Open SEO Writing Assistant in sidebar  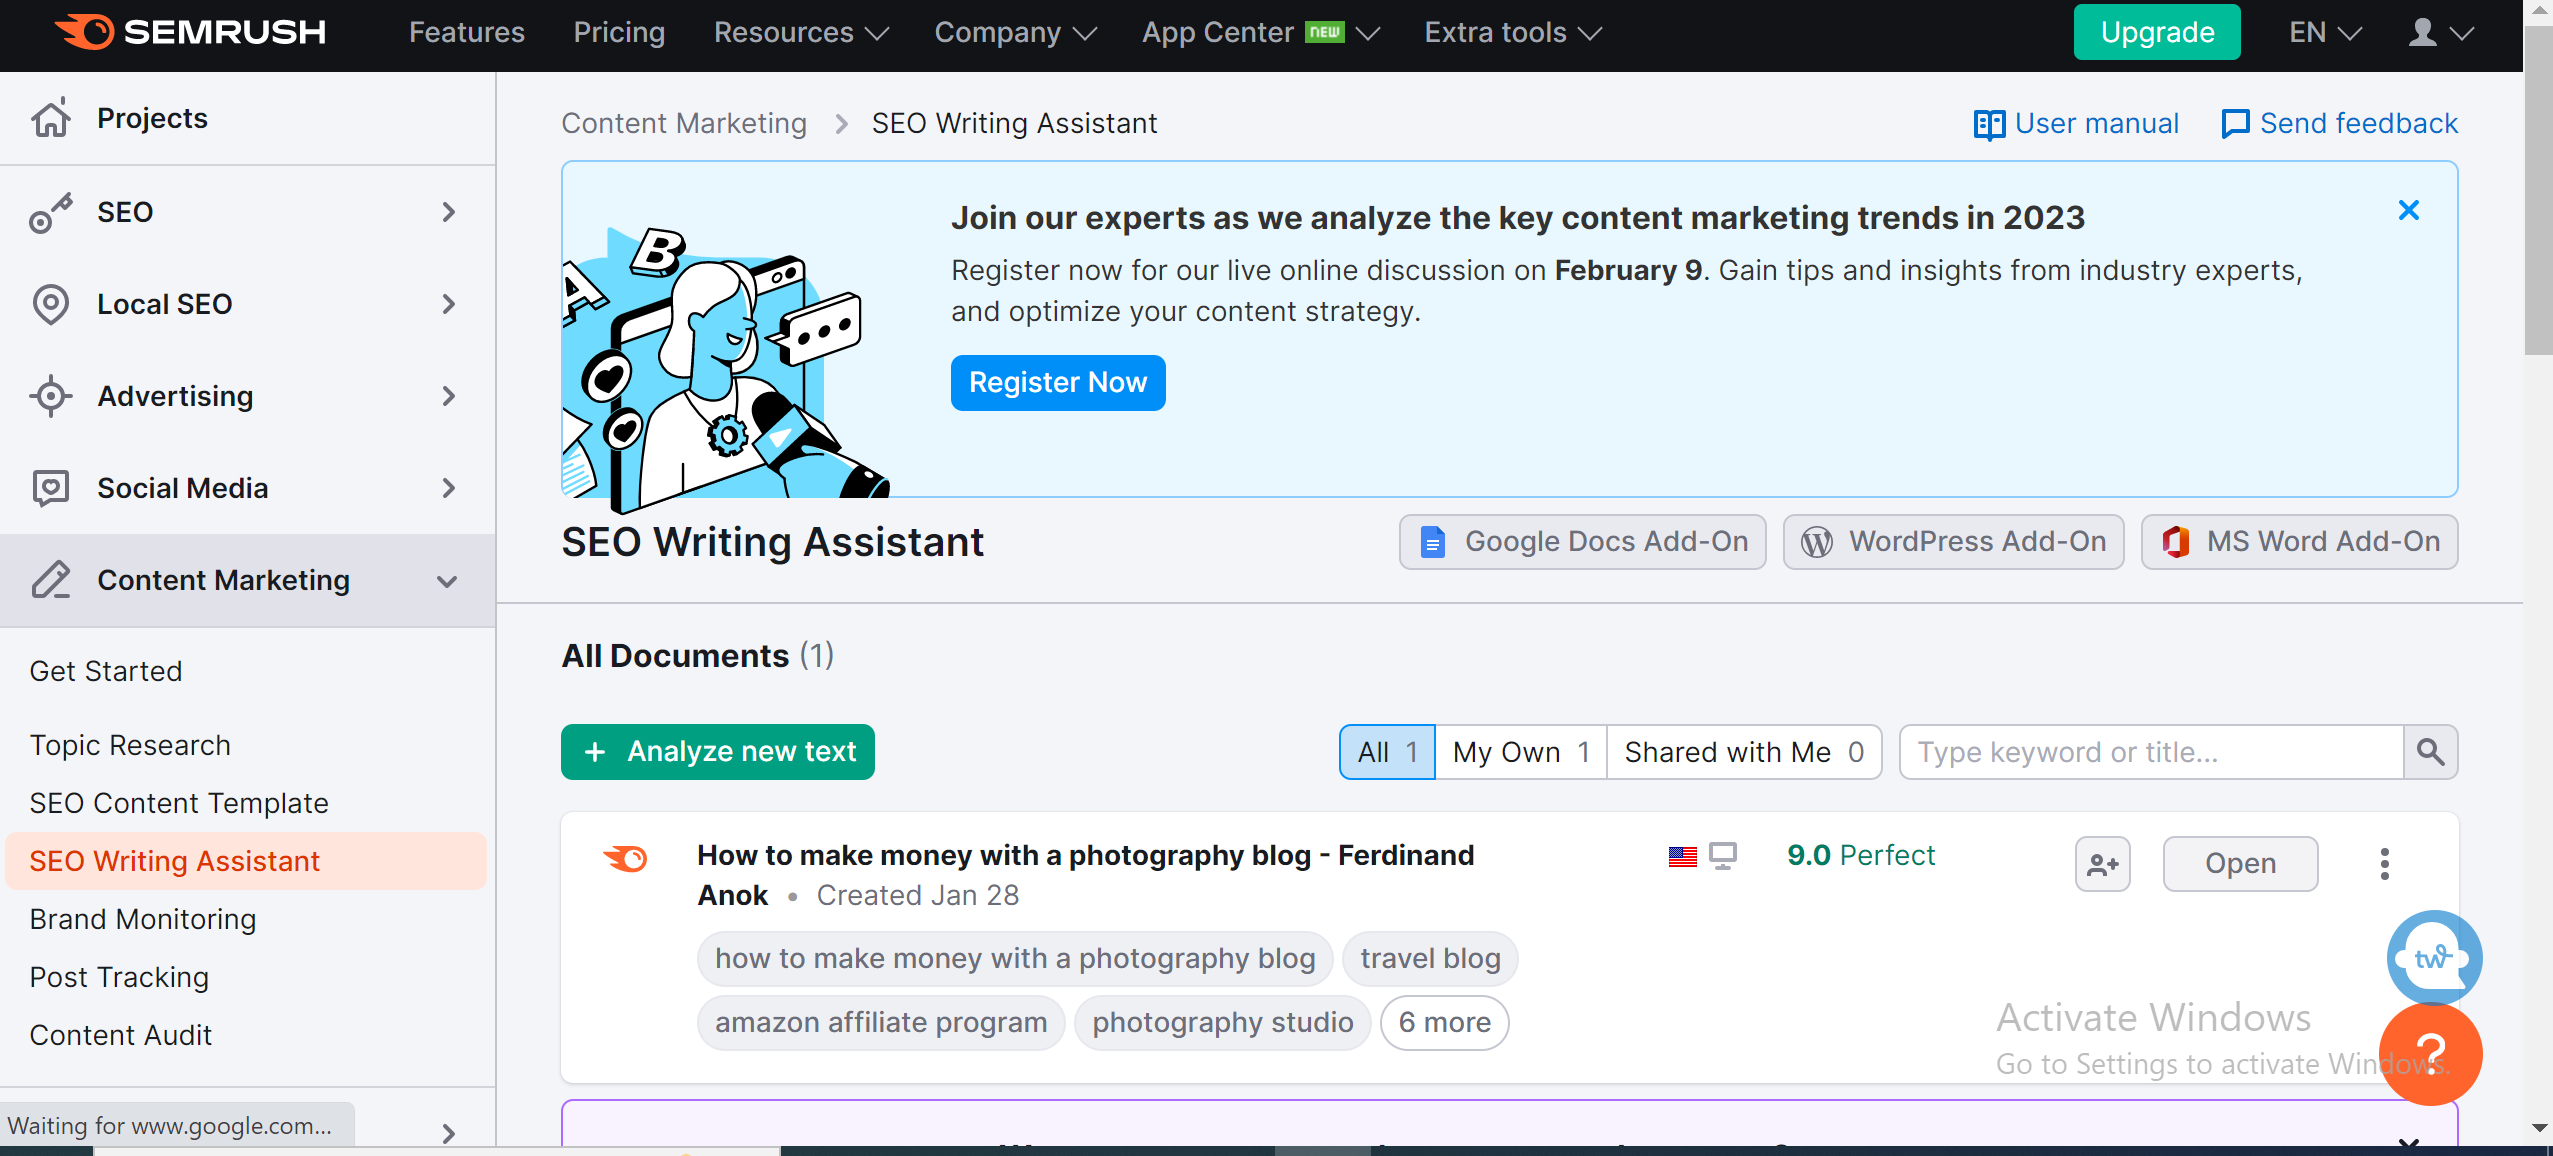click(246, 861)
